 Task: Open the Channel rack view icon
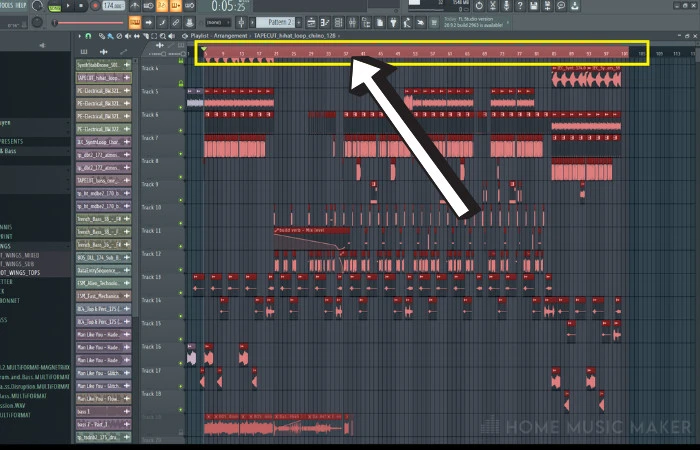tap(338, 22)
